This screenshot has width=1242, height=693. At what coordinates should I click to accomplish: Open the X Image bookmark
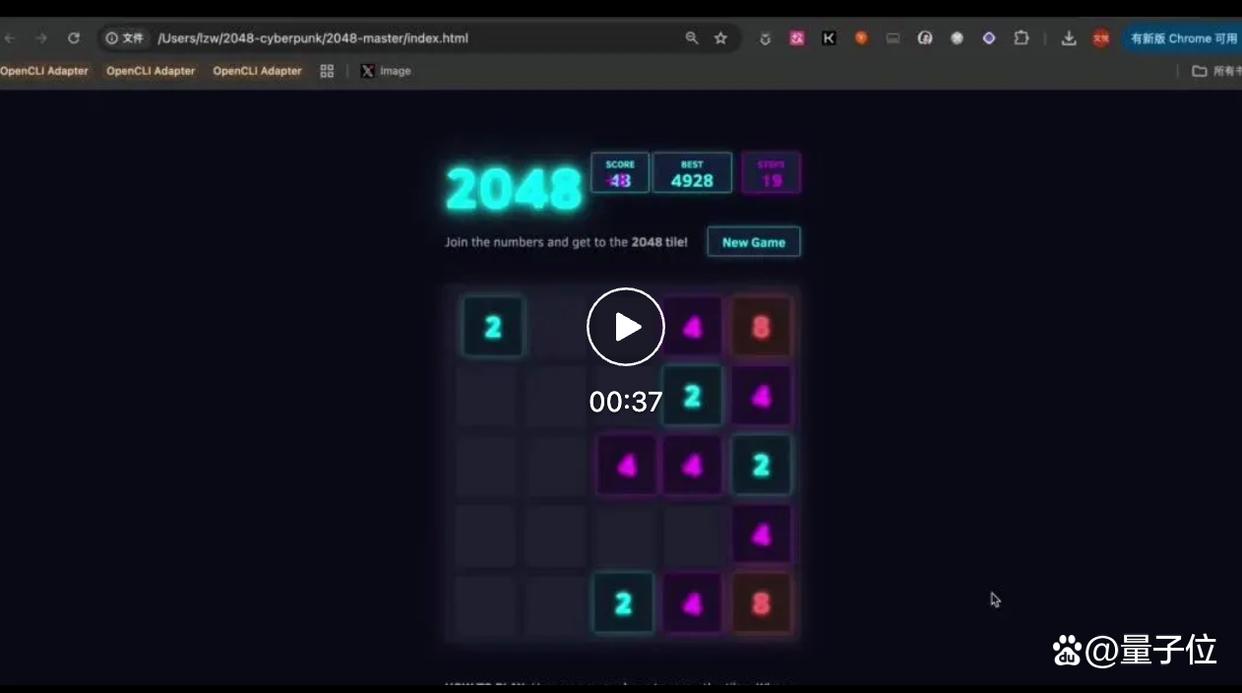(386, 71)
